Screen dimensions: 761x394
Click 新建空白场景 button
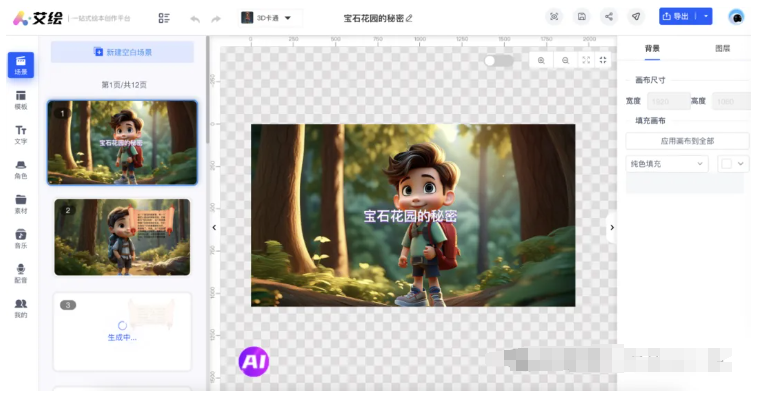(x=122, y=52)
